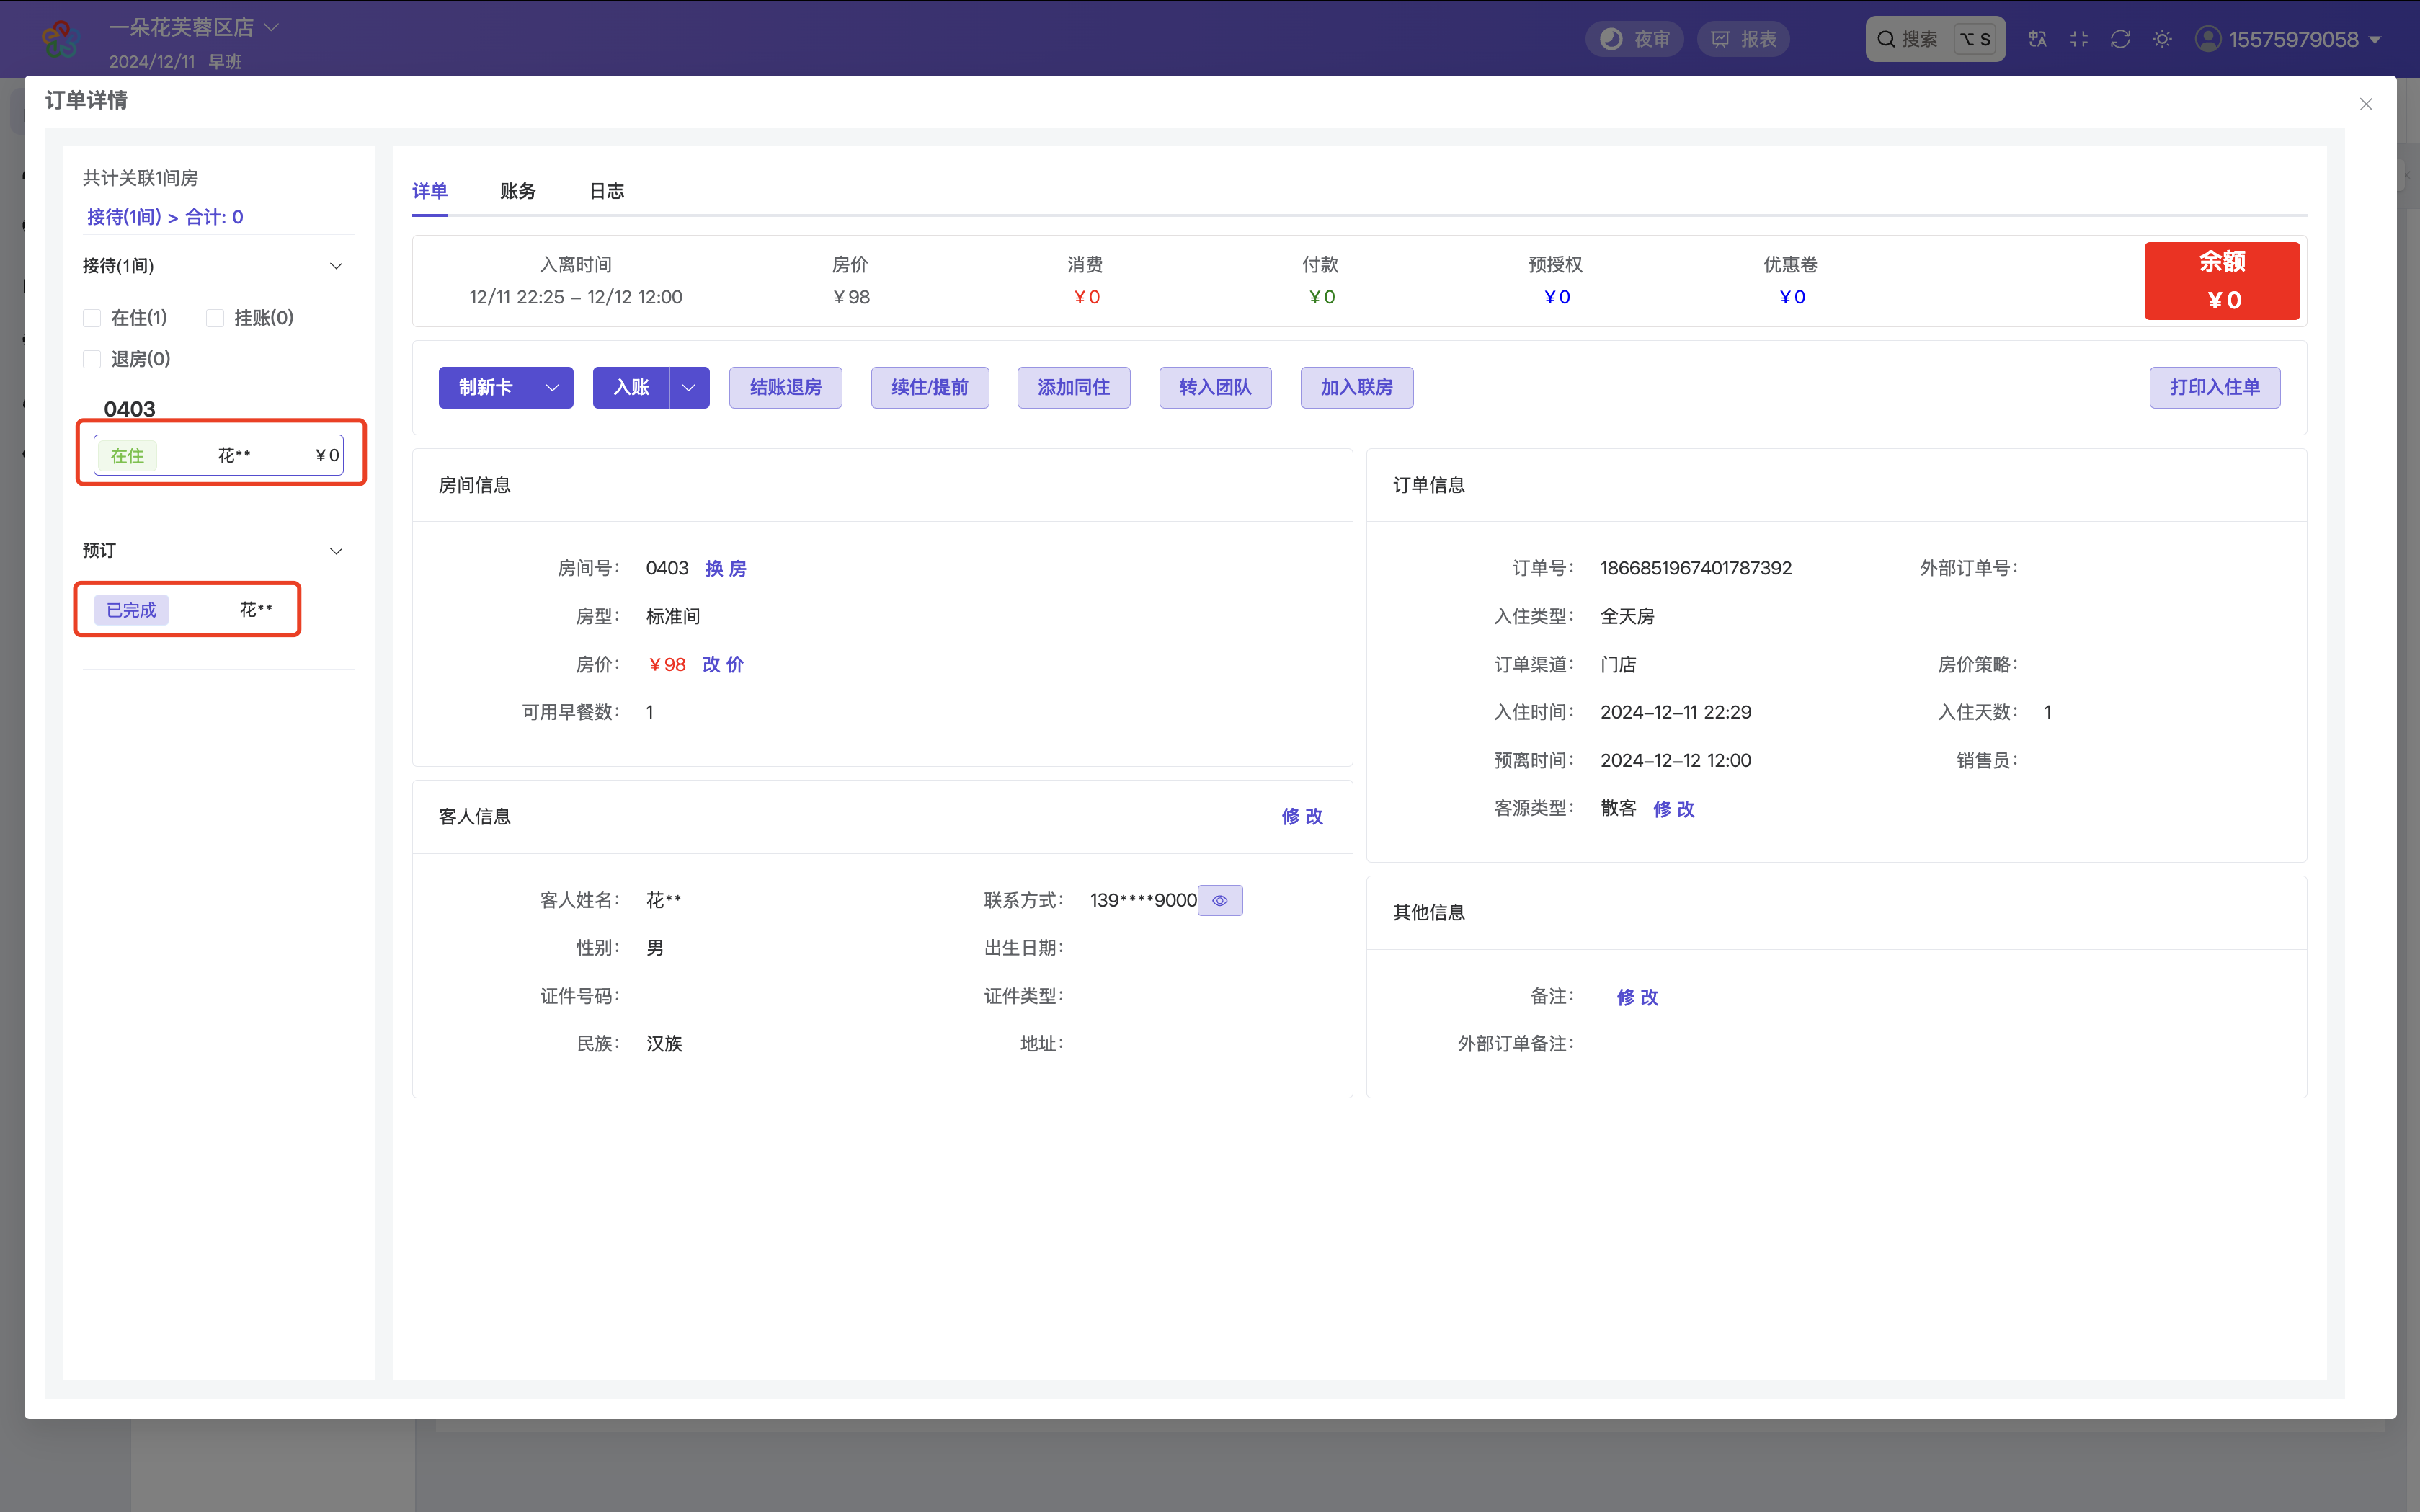Check the 在住(1) checkbox
This screenshot has width=2420, height=1512.
[92, 318]
